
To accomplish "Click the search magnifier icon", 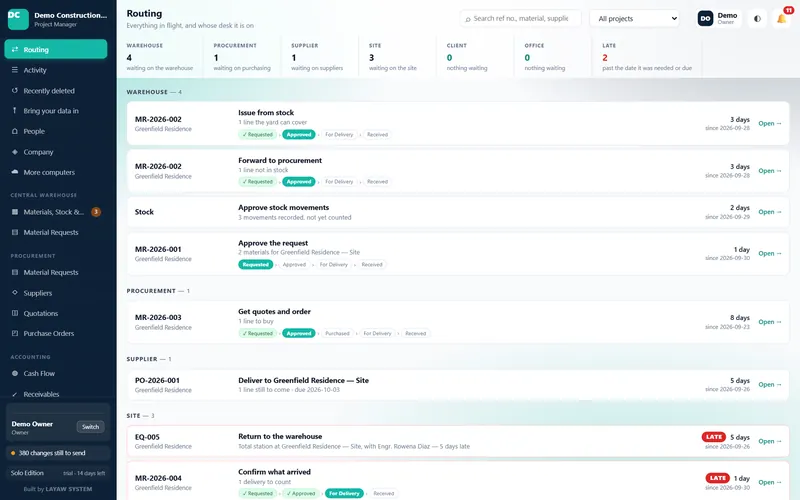I will tap(468, 19).
